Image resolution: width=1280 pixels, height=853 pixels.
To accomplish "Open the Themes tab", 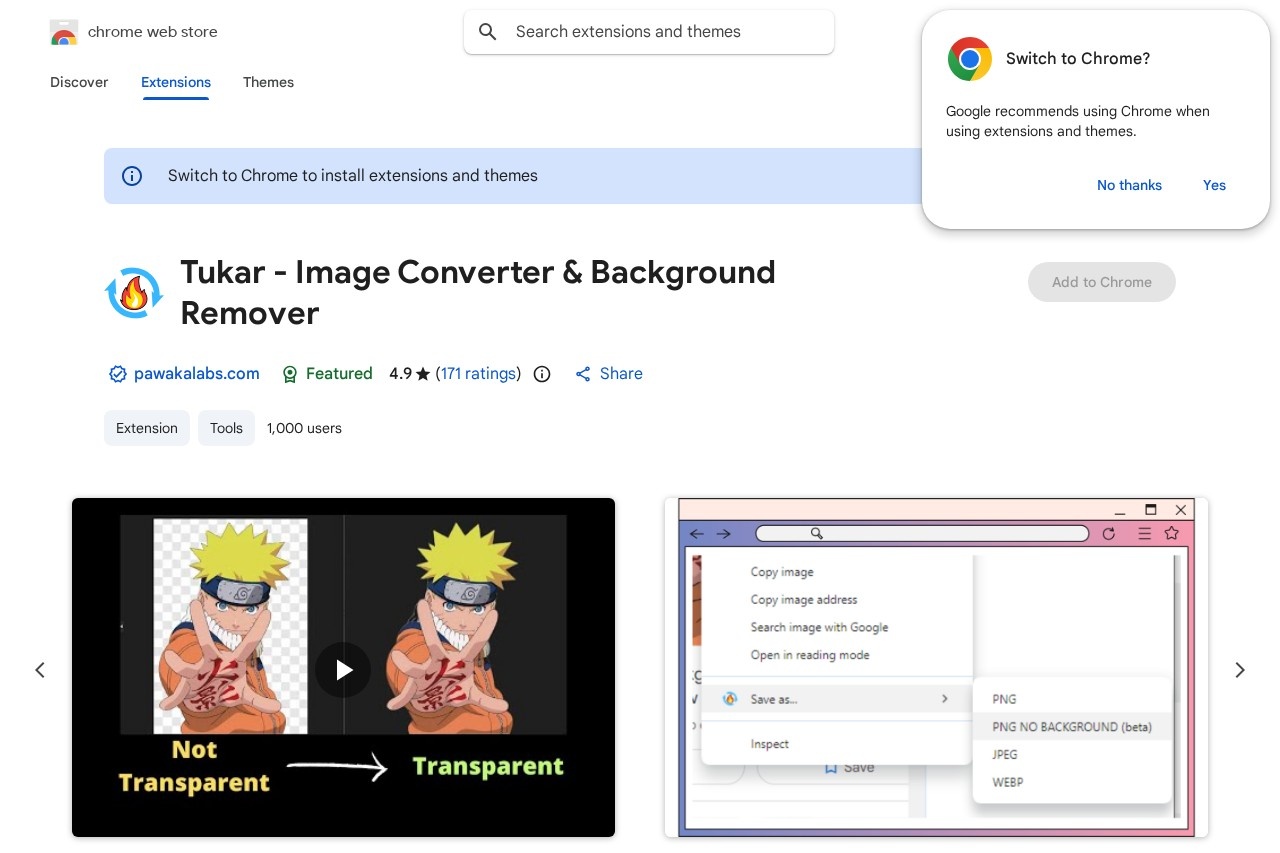I will tap(268, 82).
